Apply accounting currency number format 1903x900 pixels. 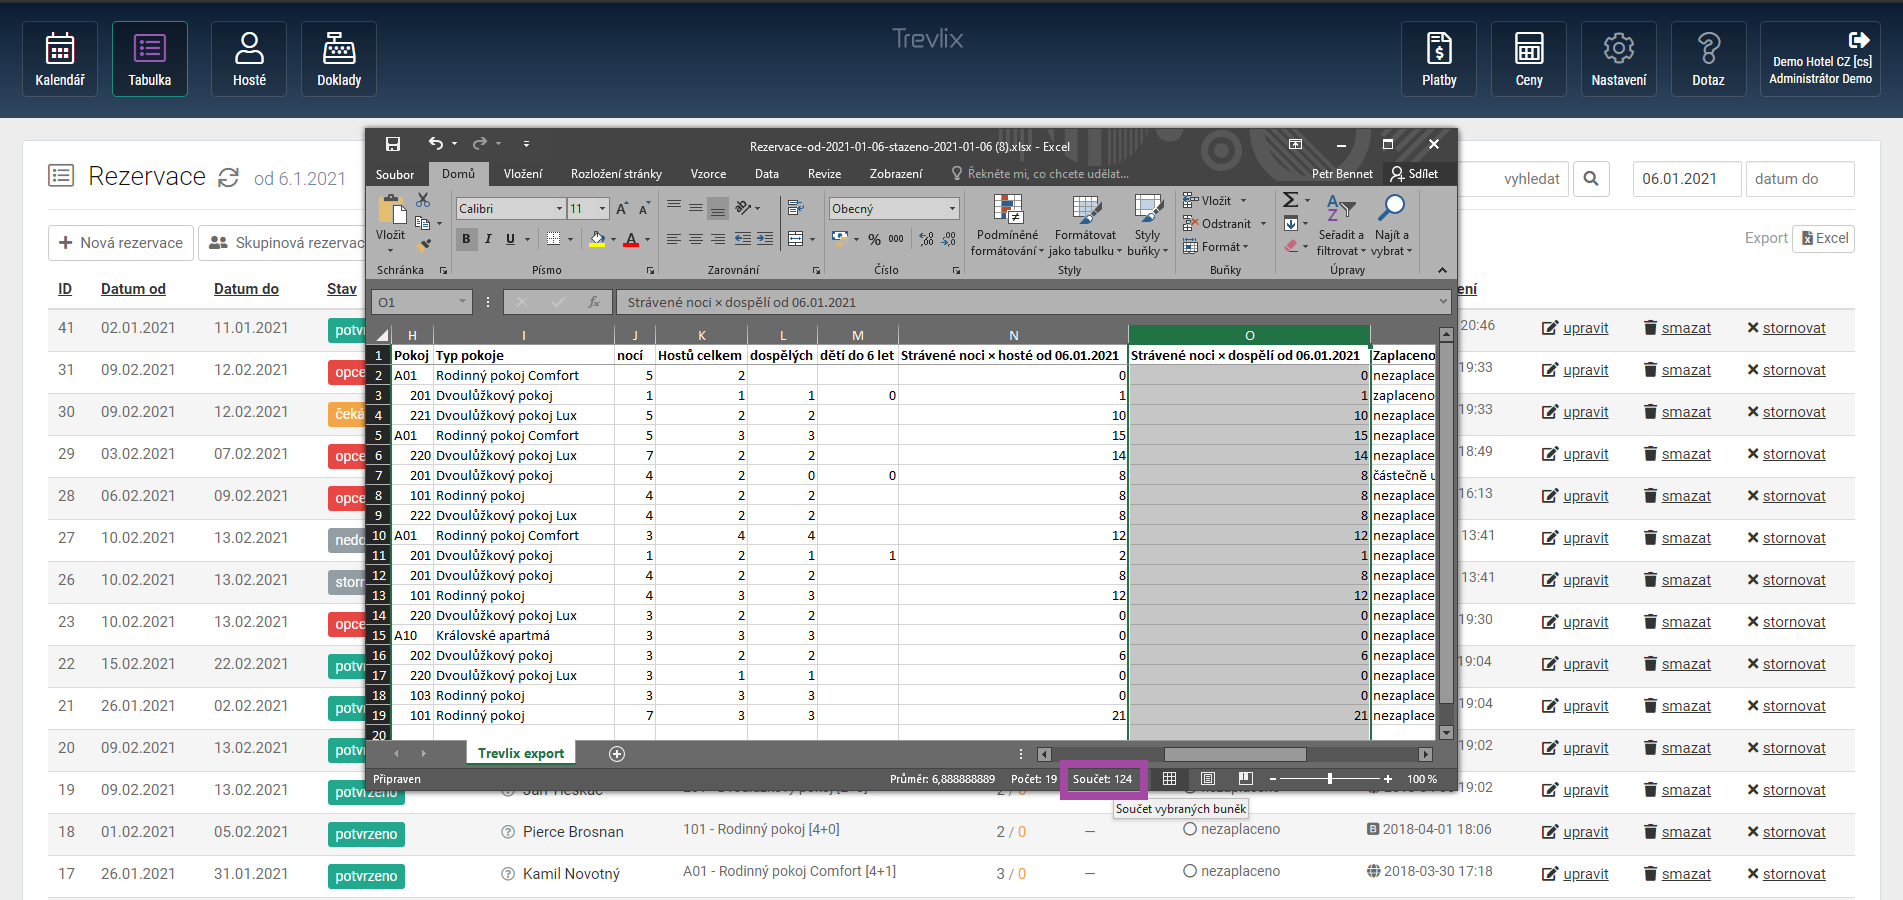click(x=840, y=239)
